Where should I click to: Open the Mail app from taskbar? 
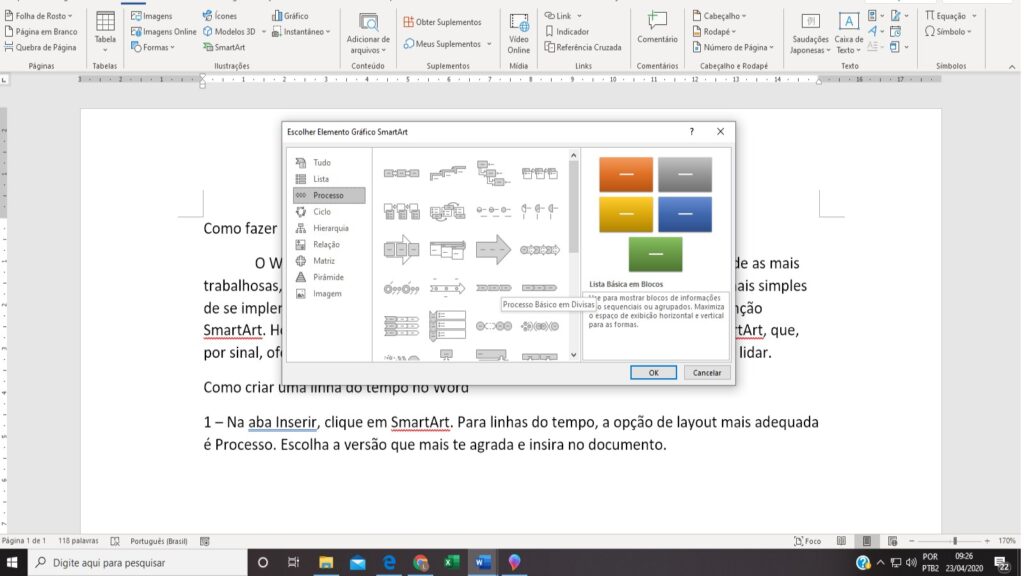(358, 562)
